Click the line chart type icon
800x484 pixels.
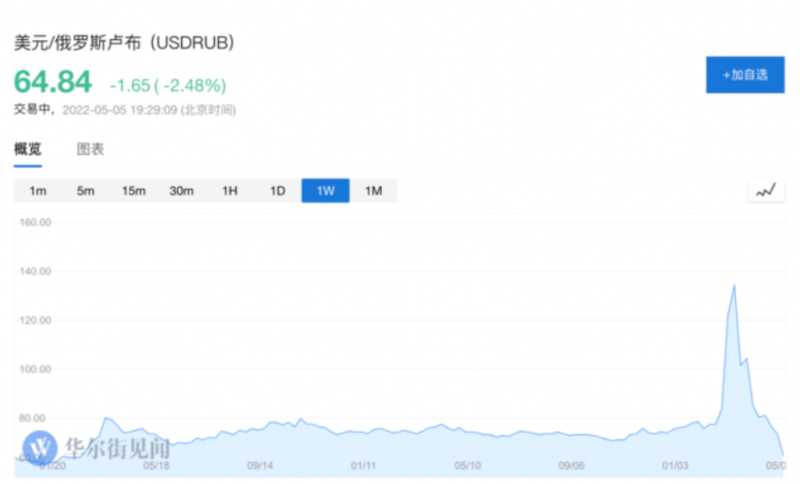[766, 191]
